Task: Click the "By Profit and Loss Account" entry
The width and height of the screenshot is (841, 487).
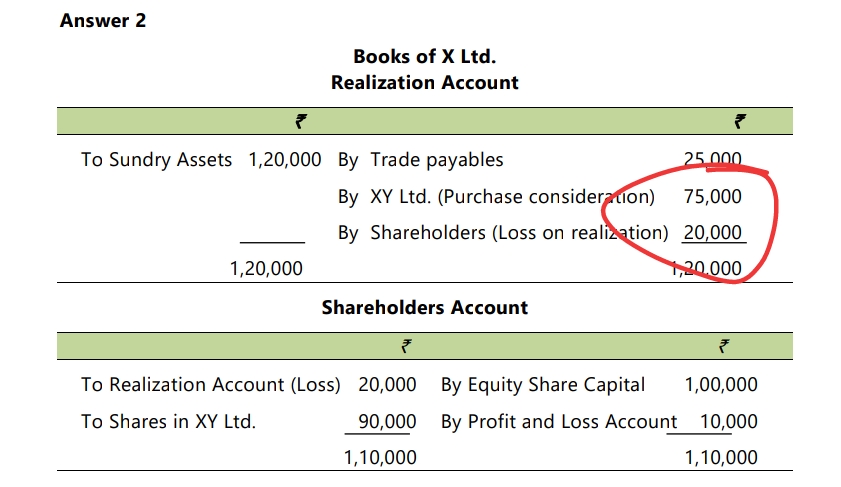Action: (559, 421)
